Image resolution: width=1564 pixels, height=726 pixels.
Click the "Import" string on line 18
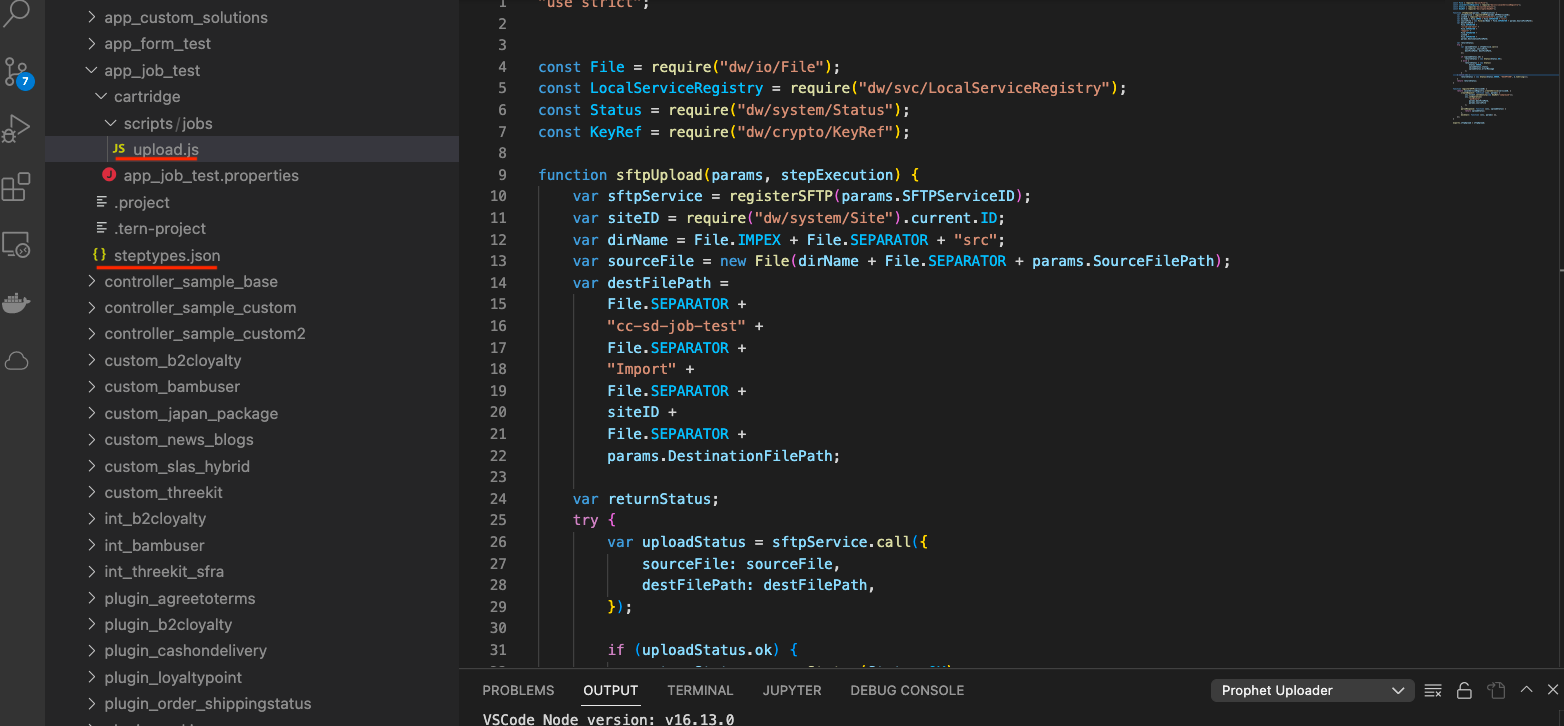tap(642, 369)
